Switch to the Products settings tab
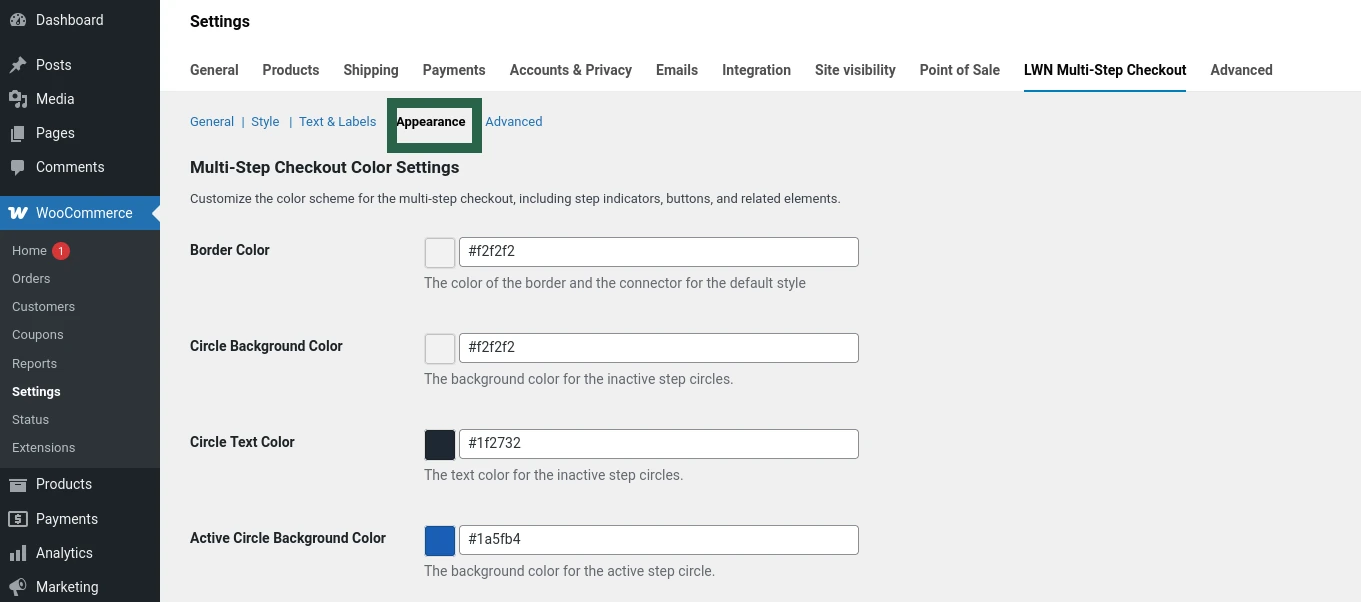The image size is (1361, 602). (291, 70)
